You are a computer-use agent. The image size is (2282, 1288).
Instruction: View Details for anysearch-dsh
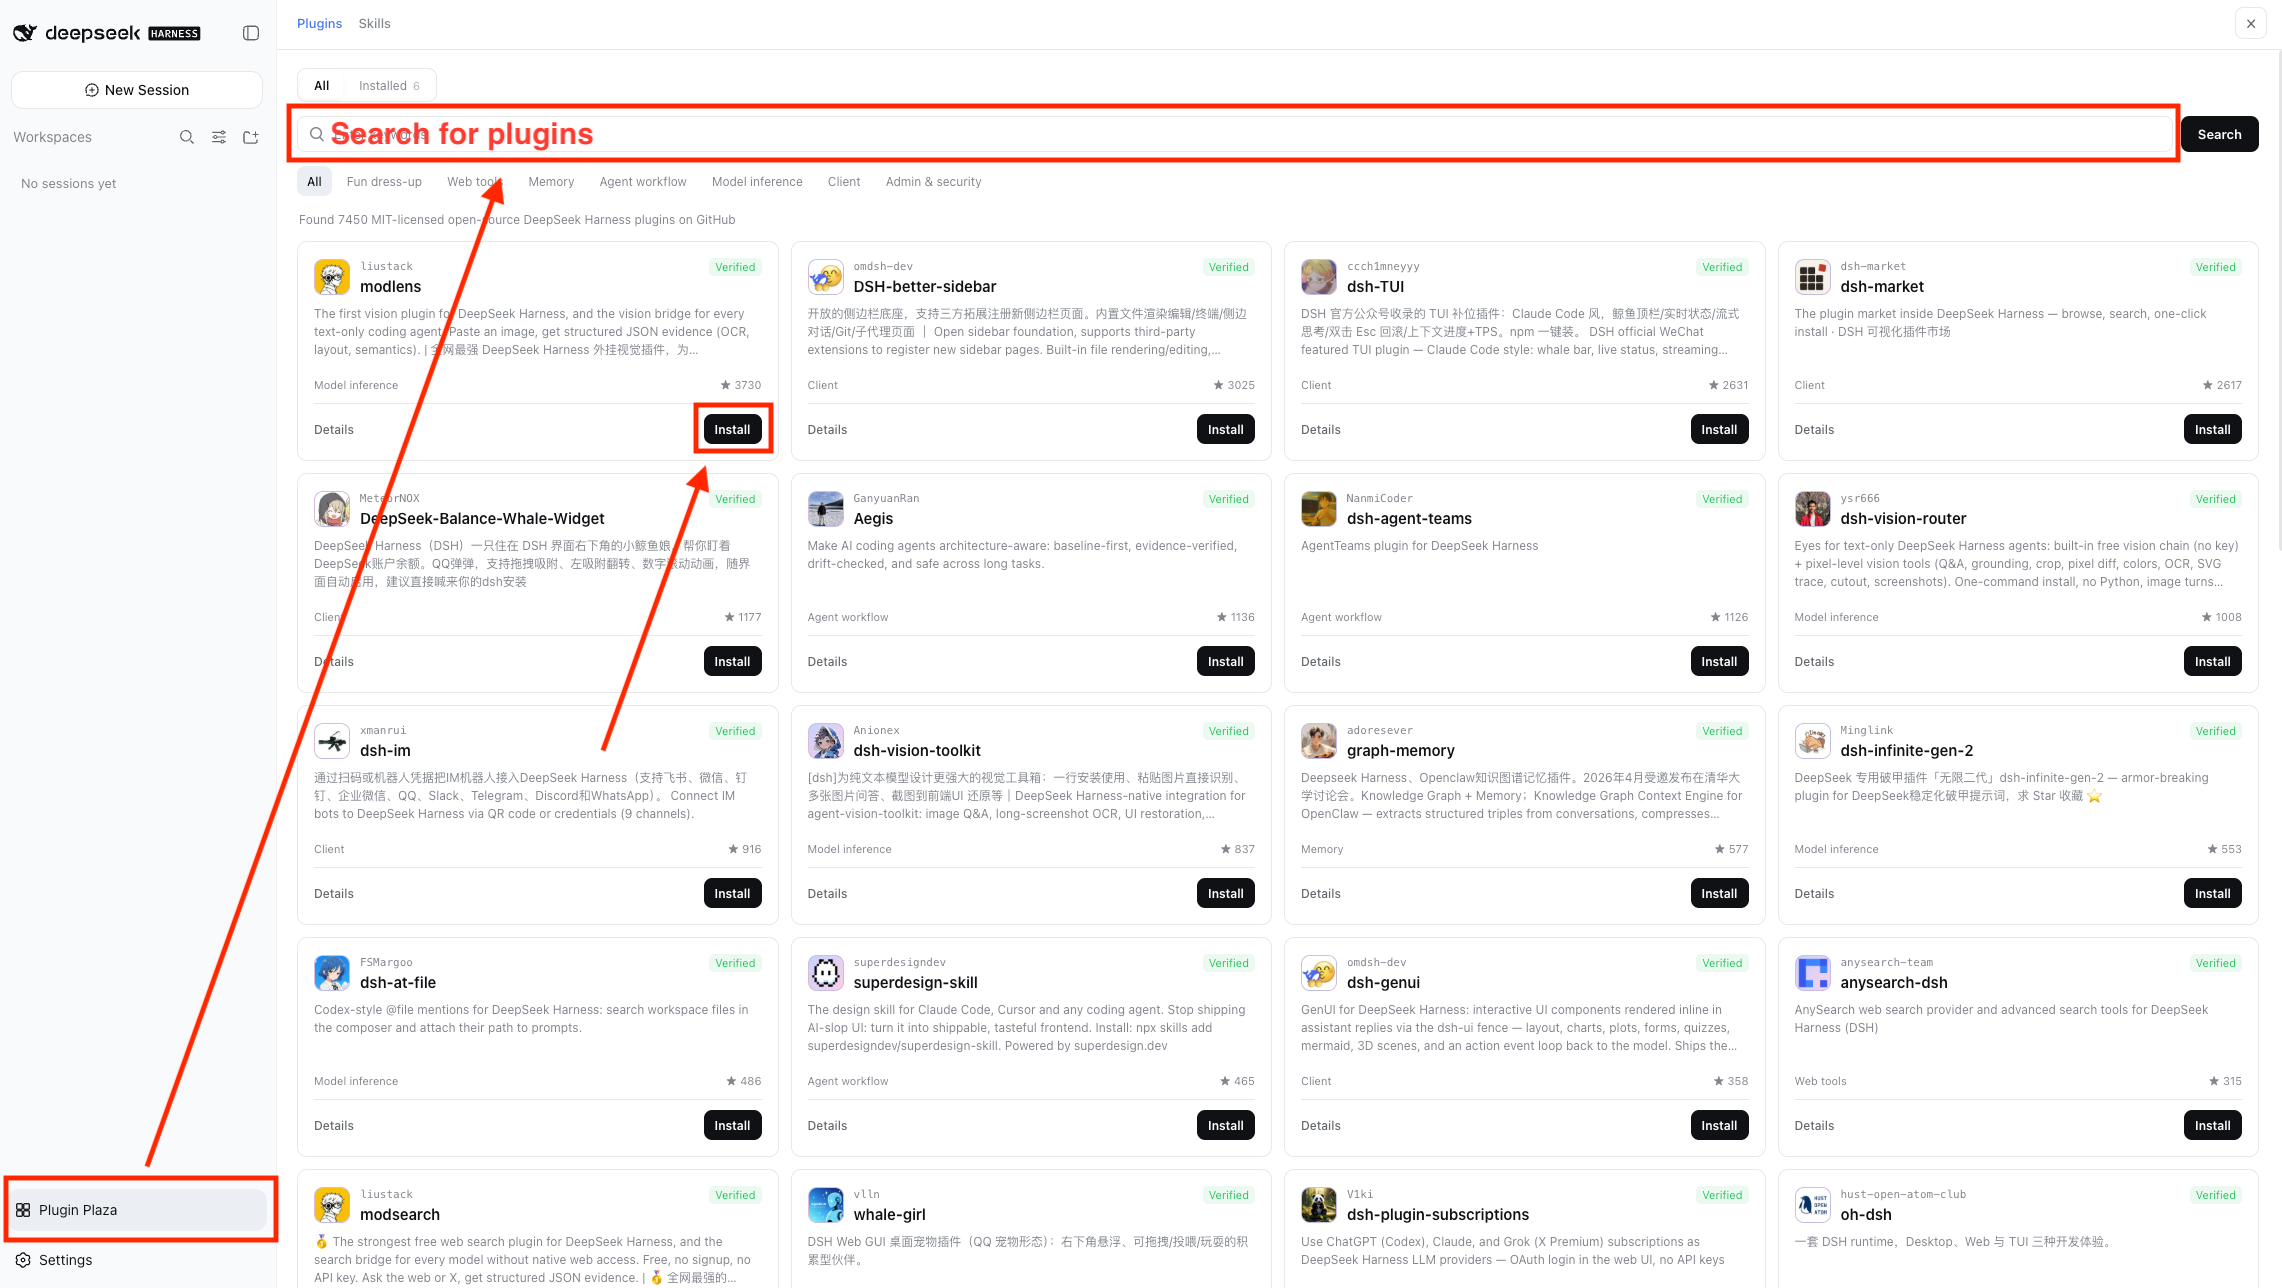coord(1814,1126)
